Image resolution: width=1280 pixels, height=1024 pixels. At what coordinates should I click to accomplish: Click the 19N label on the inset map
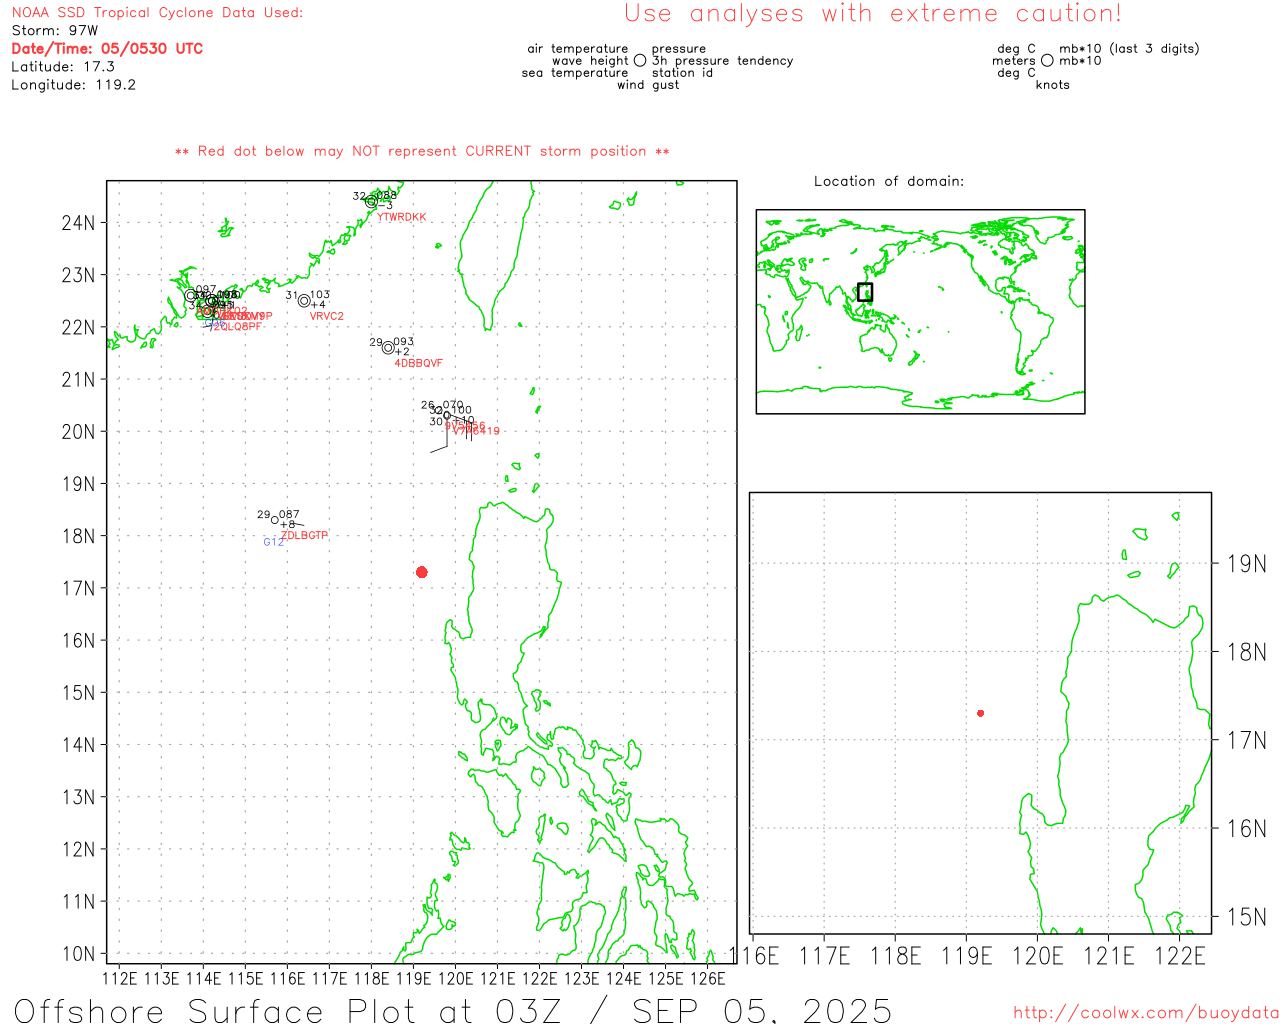point(1246,564)
